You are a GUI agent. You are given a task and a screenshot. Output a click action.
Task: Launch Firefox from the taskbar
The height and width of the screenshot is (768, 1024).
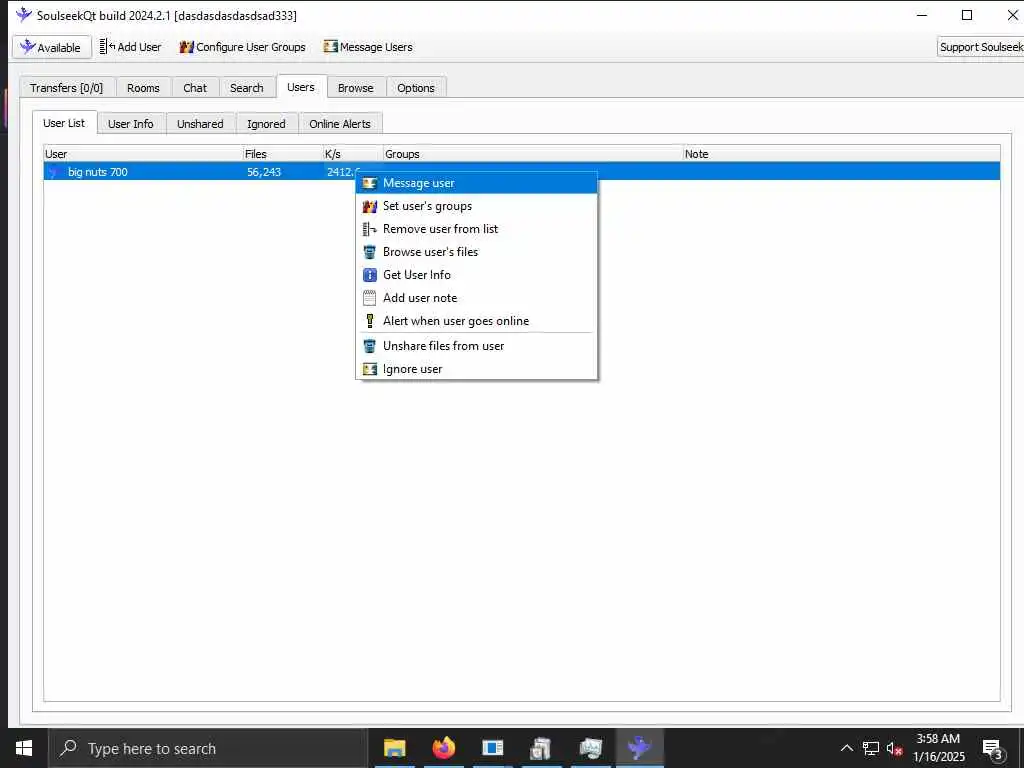[443, 748]
